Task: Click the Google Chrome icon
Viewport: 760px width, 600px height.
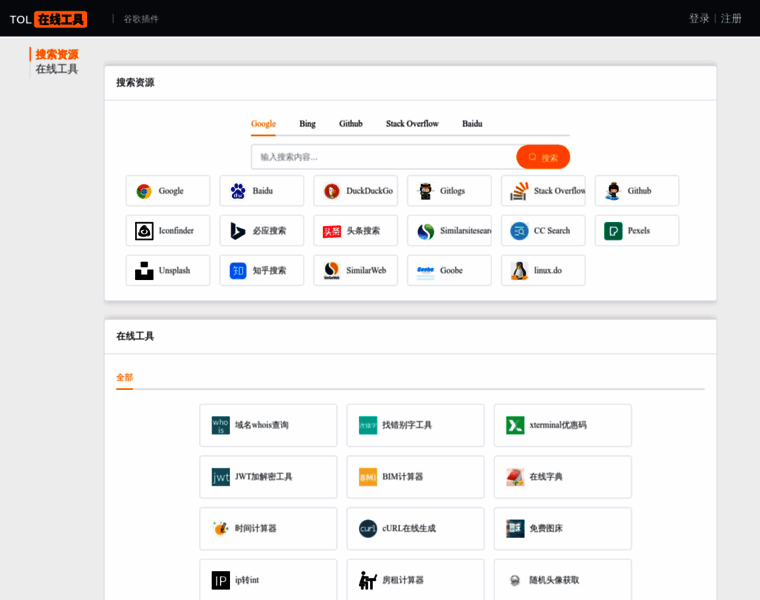Action: point(144,191)
